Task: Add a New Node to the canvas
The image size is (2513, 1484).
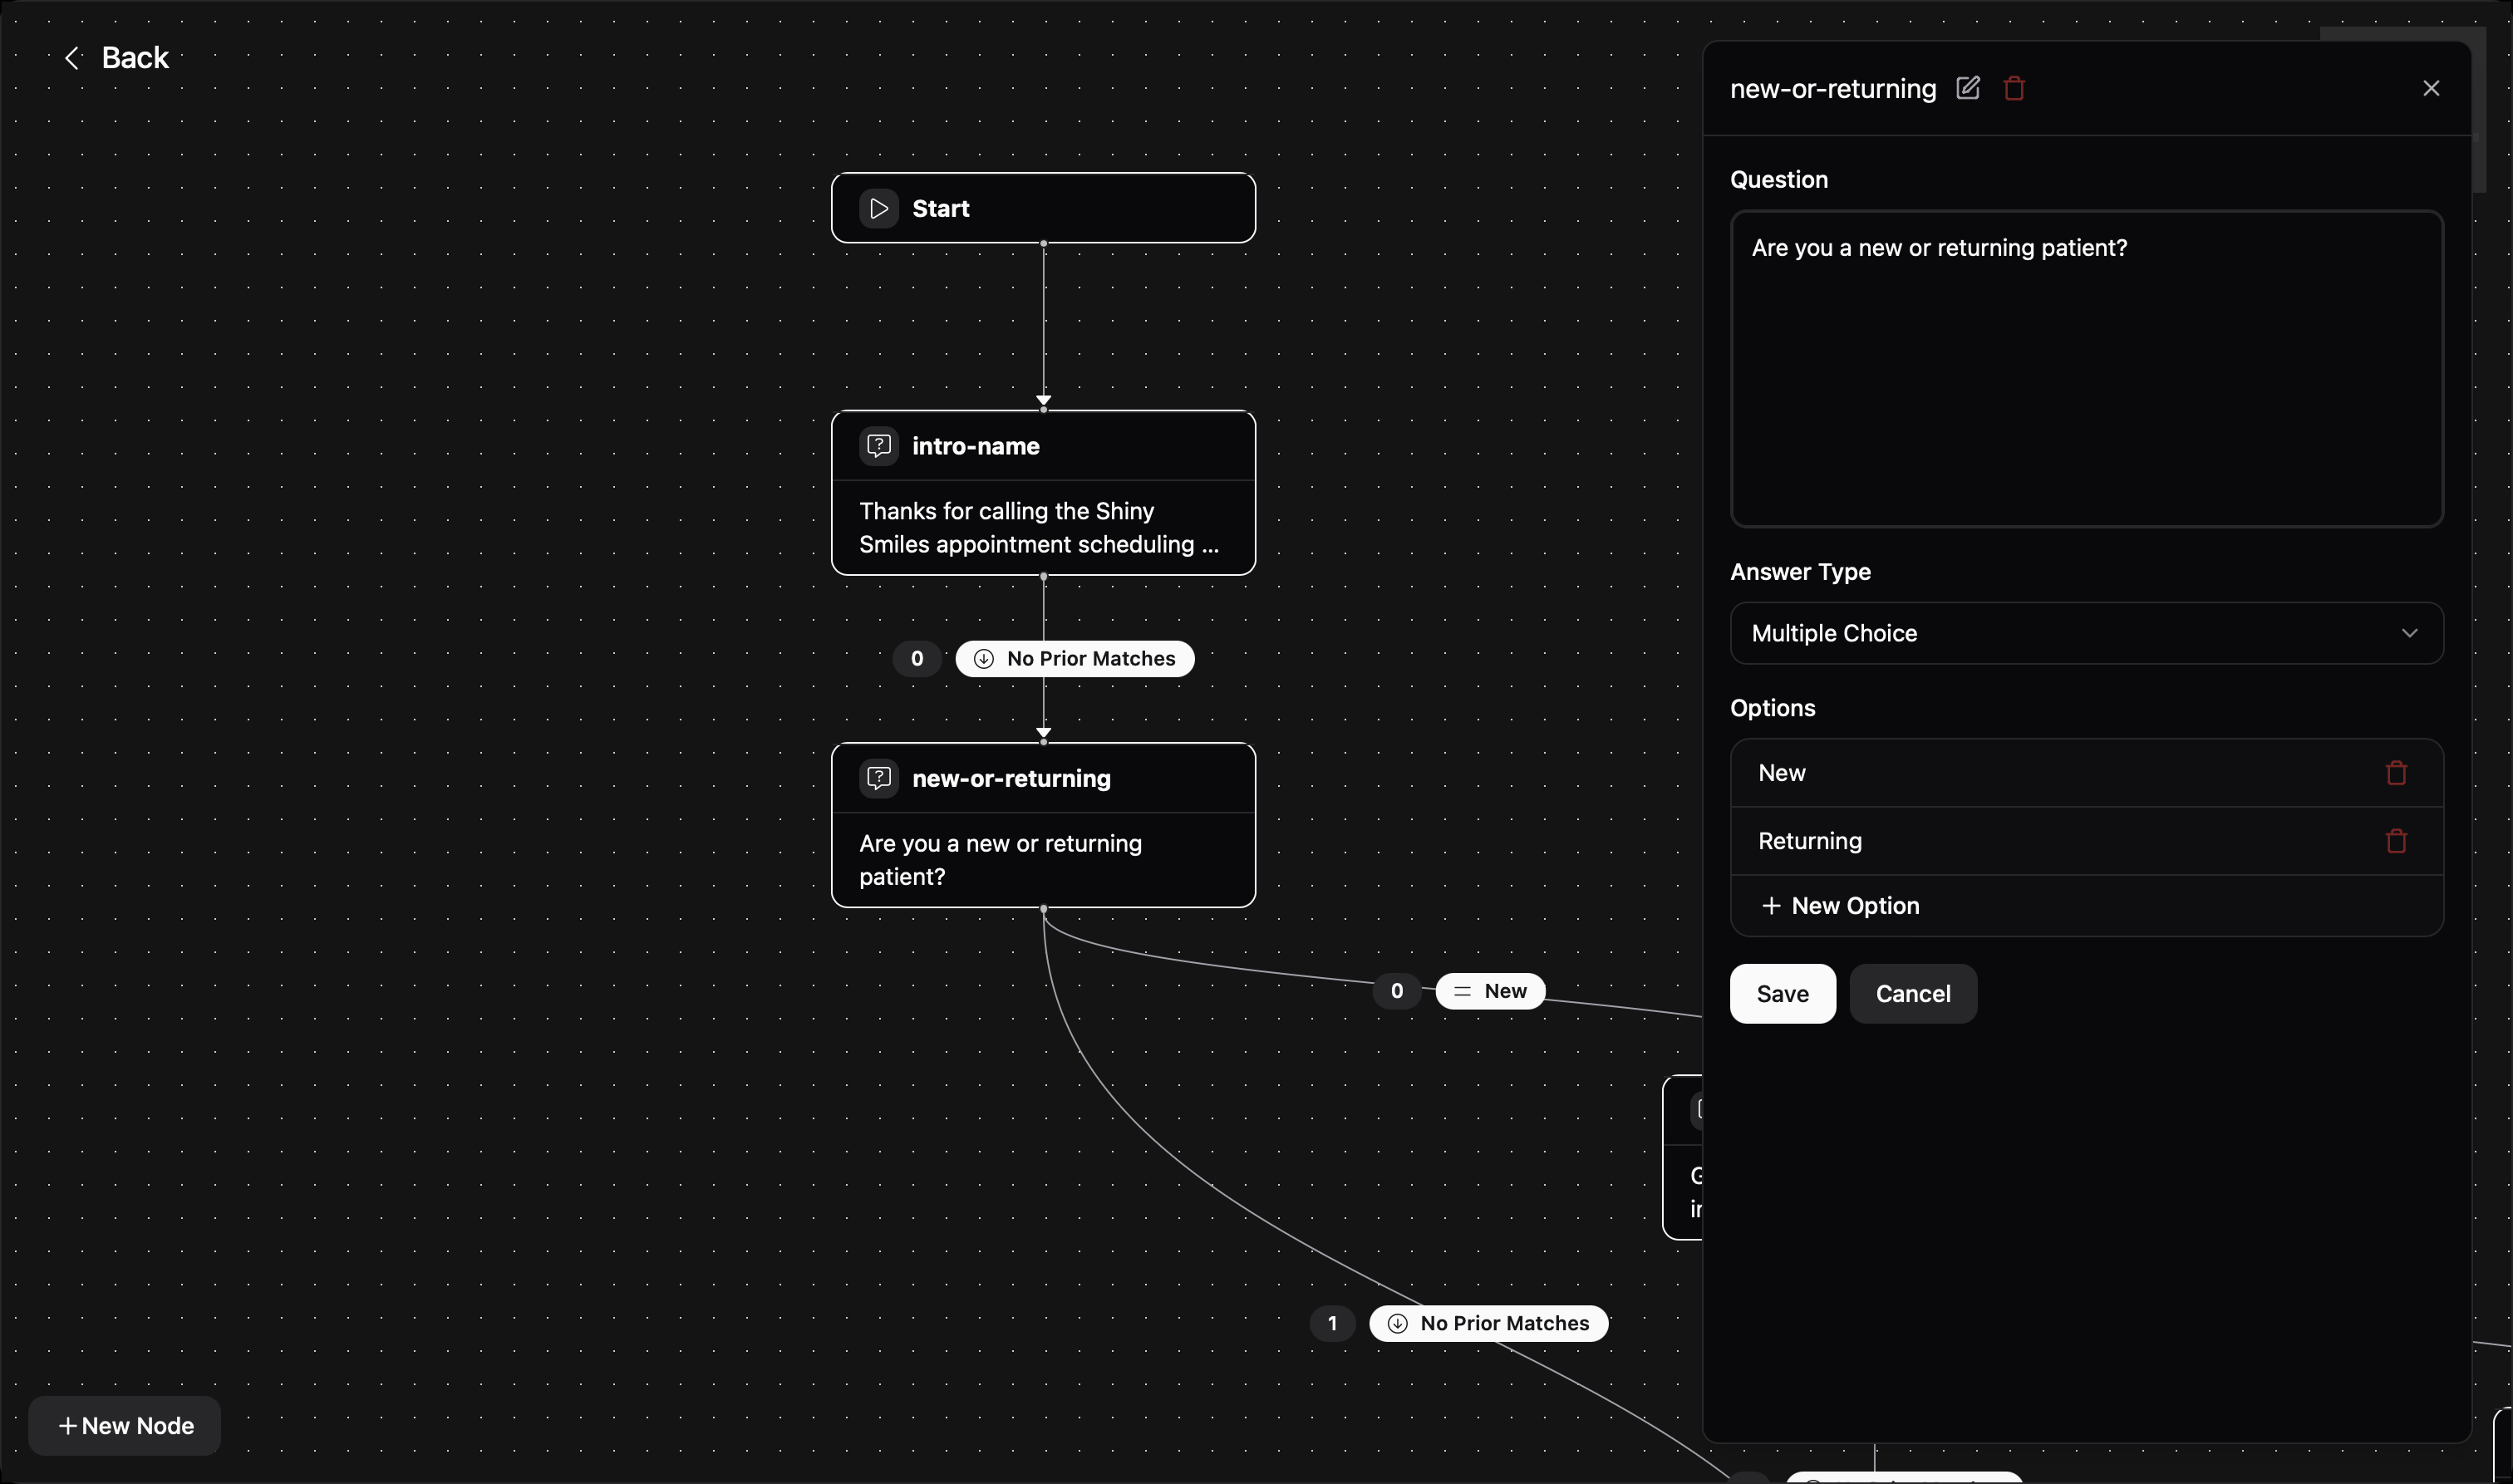Action: coord(125,1426)
